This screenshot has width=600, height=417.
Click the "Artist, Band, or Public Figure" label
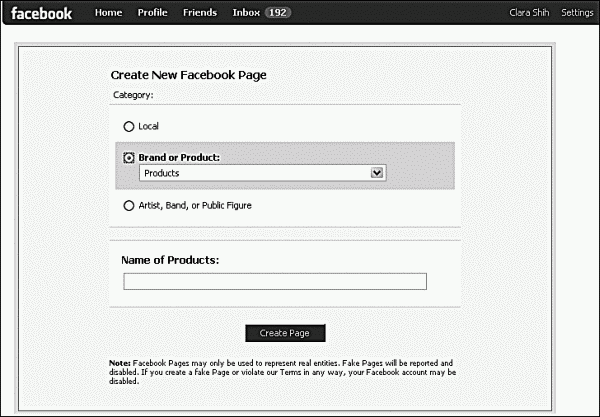click(195, 206)
